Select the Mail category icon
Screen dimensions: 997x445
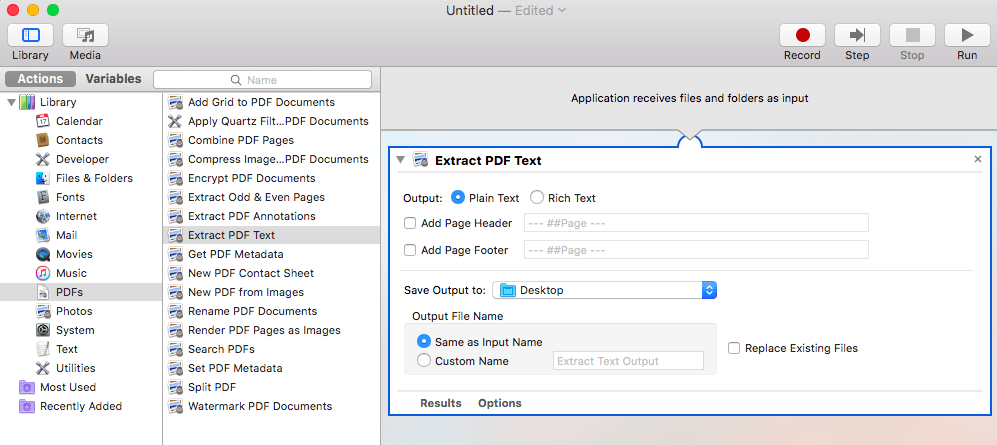[43, 235]
